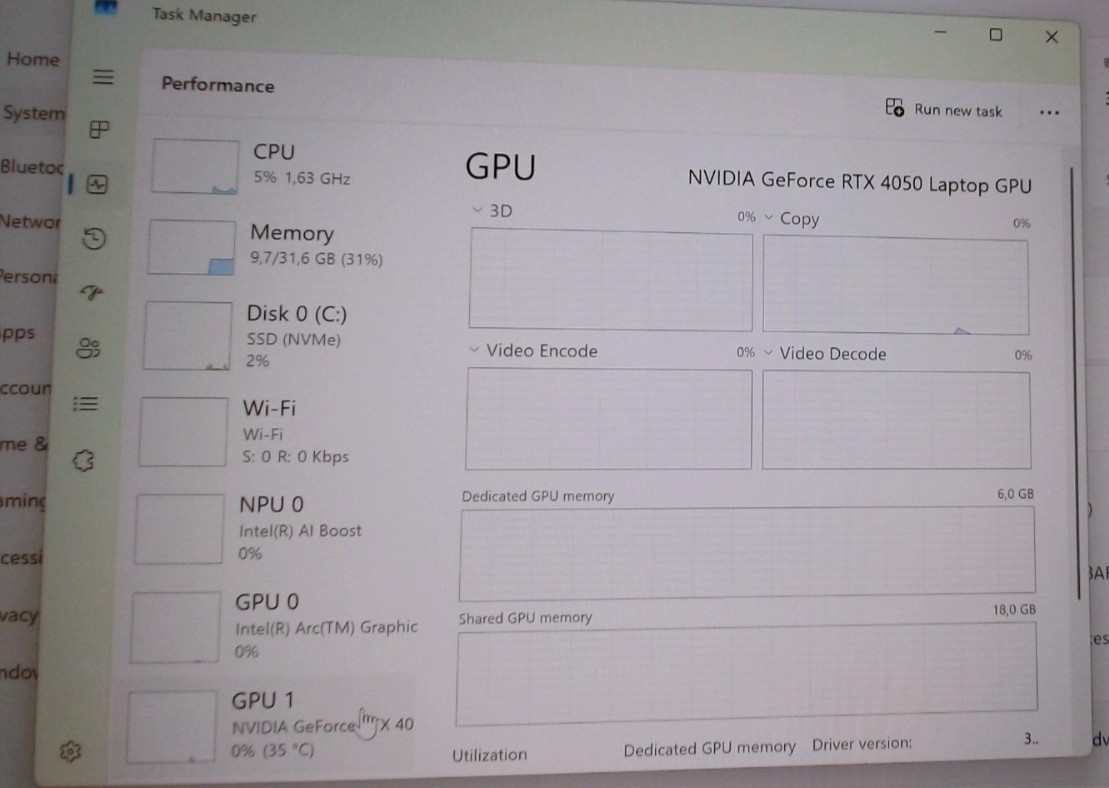Click the Shared GPU memory graph
This screenshot has height=788, width=1109.
coord(746,674)
